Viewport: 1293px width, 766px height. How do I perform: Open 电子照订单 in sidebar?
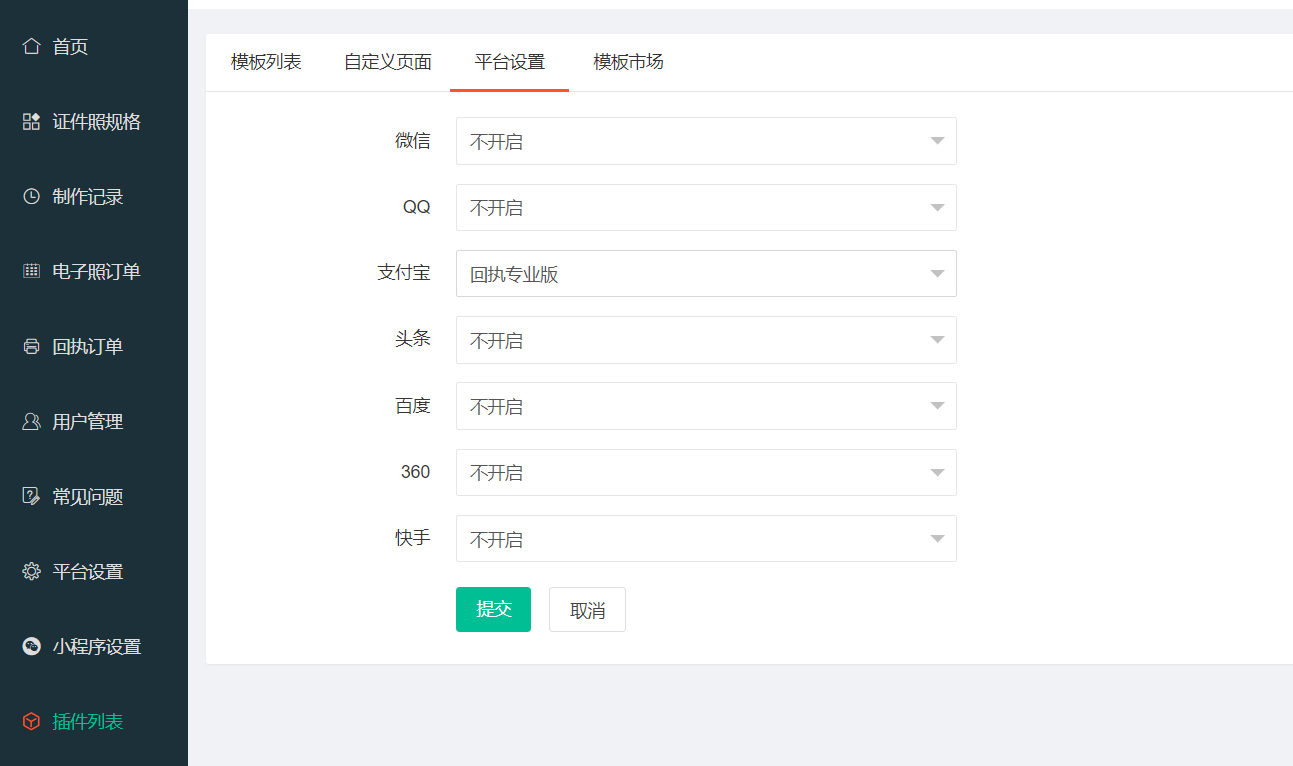[x=94, y=271]
